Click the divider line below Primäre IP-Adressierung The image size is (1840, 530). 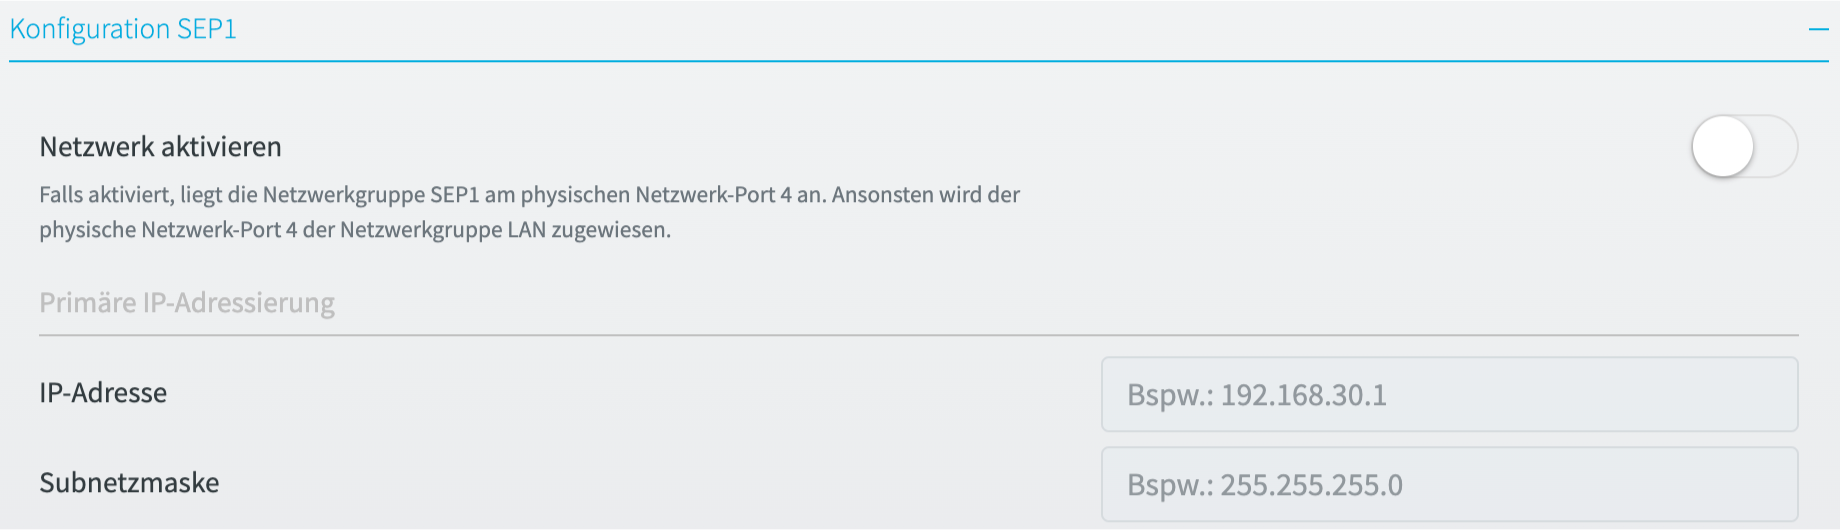[919, 335]
